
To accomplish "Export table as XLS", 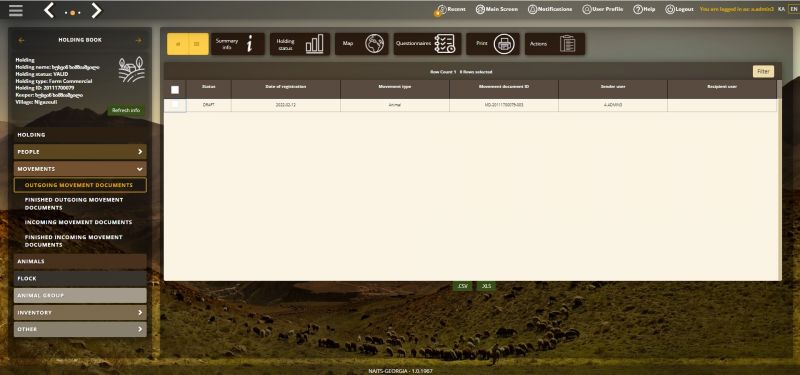I will tap(487, 286).
